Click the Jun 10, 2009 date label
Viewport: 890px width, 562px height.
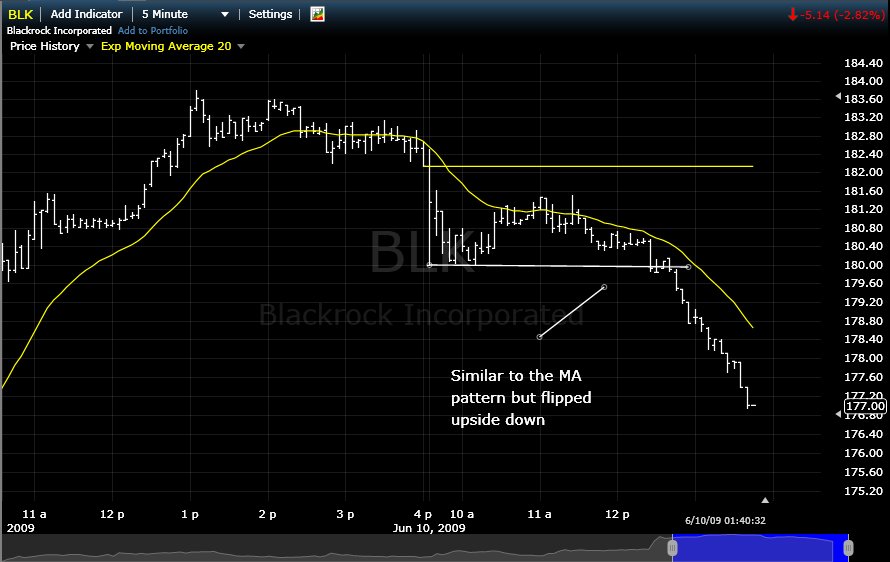429,528
